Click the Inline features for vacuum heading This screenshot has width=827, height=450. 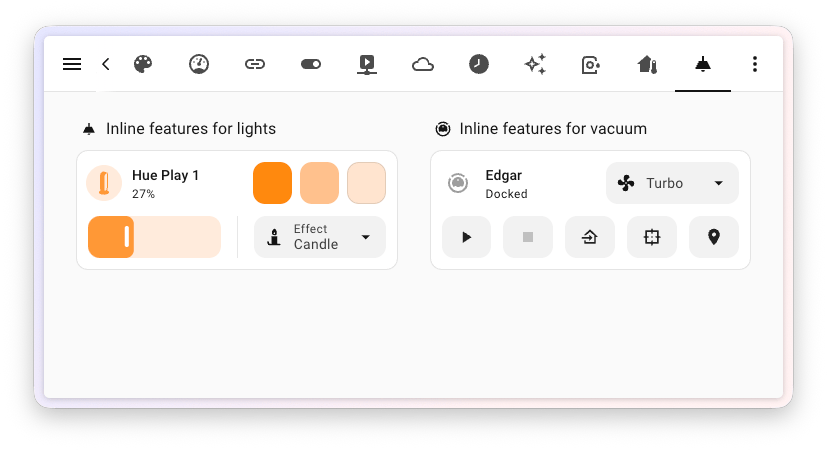point(553,129)
